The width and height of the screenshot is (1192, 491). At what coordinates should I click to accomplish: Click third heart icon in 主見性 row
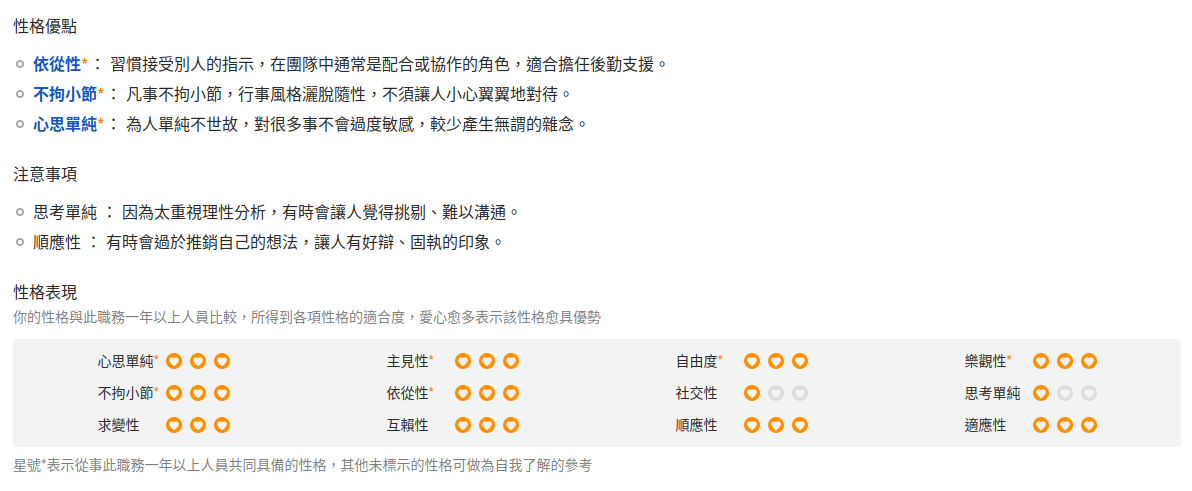(x=511, y=361)
